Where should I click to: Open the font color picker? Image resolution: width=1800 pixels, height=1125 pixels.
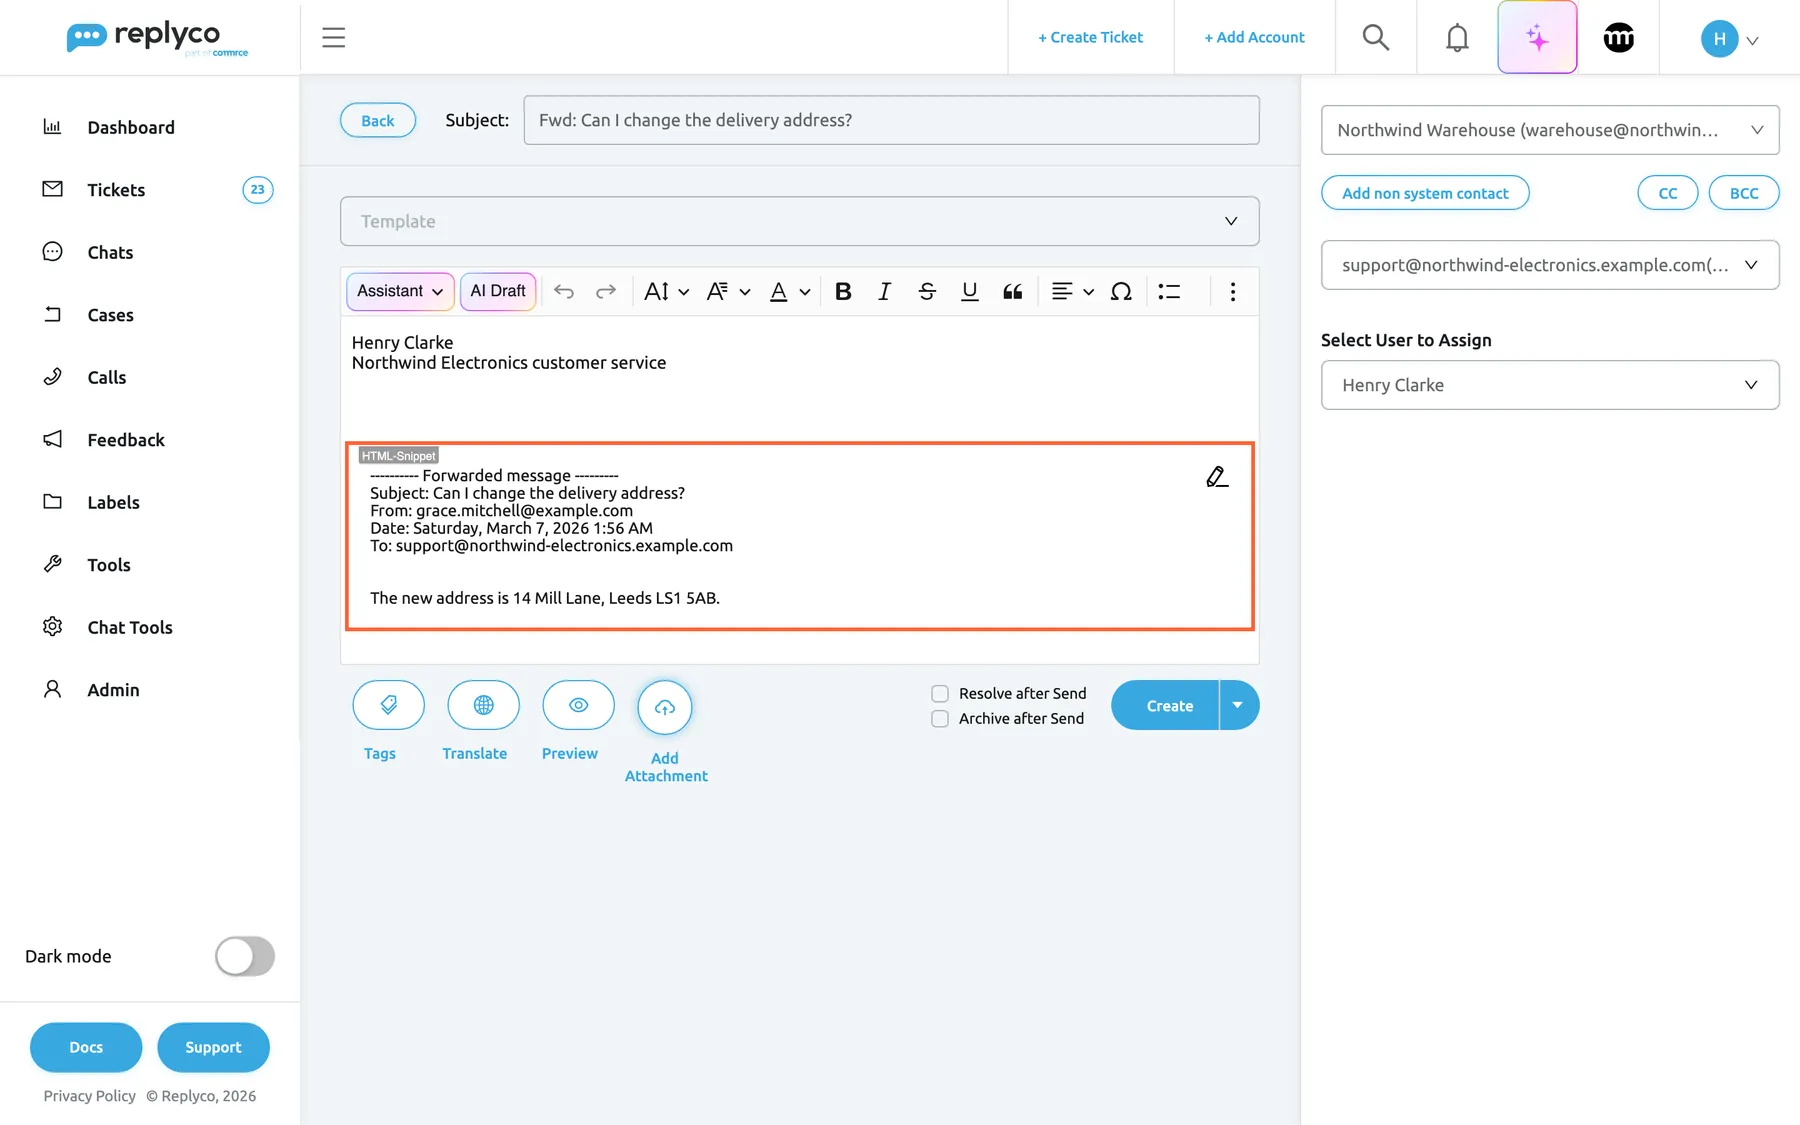pos(789,291)
